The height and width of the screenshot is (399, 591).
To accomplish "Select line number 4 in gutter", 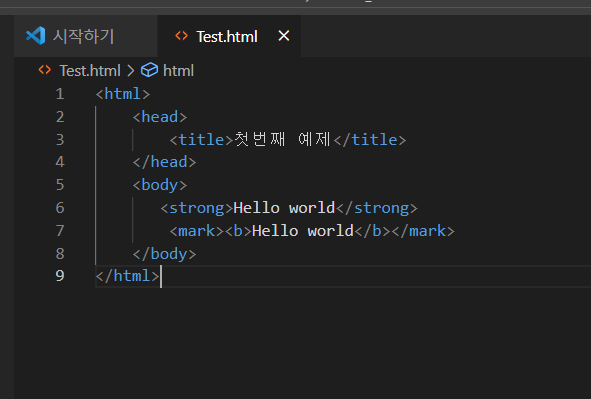I will (x=60, y=162).
